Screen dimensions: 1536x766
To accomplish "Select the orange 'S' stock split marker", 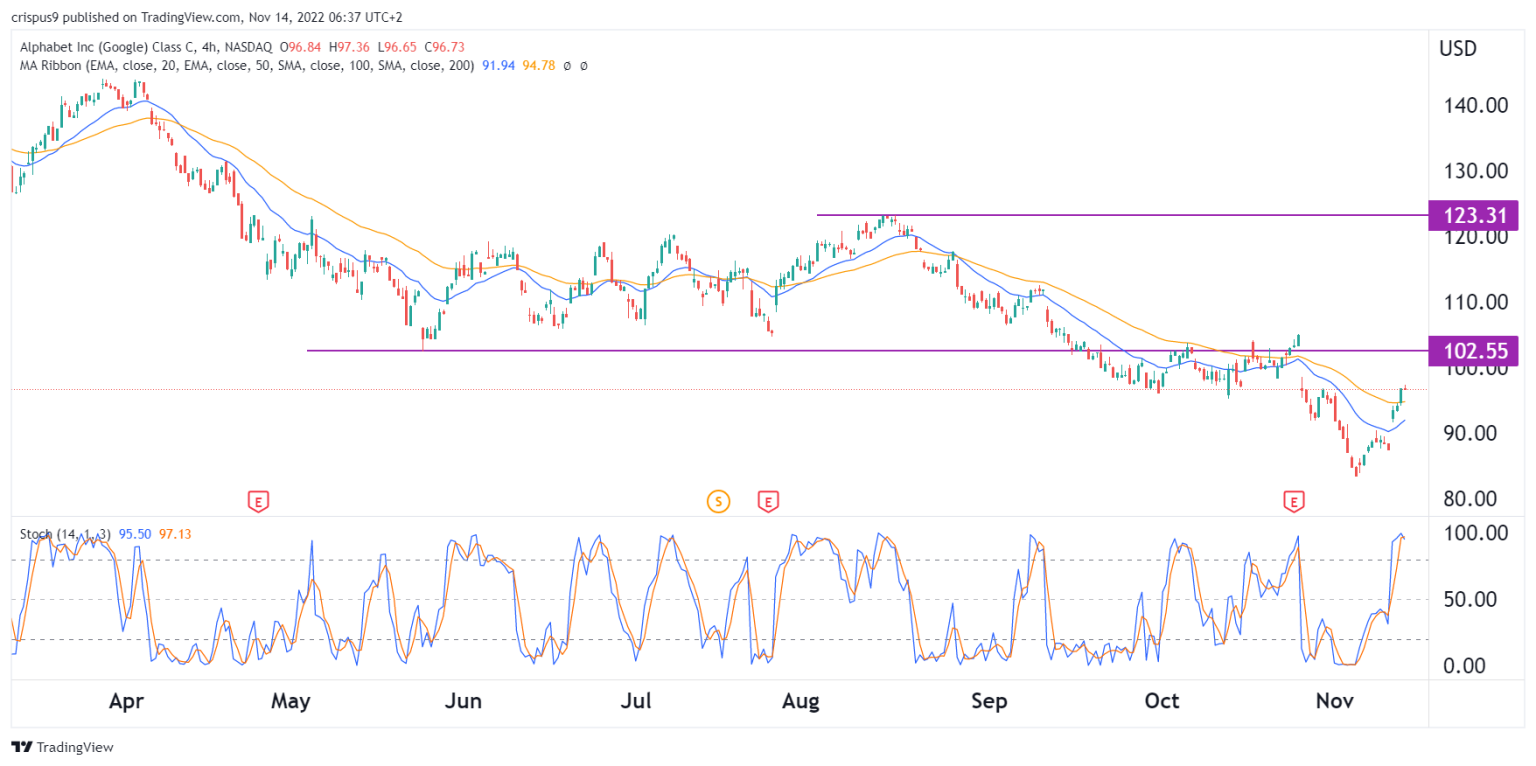I will pos(717,502).
